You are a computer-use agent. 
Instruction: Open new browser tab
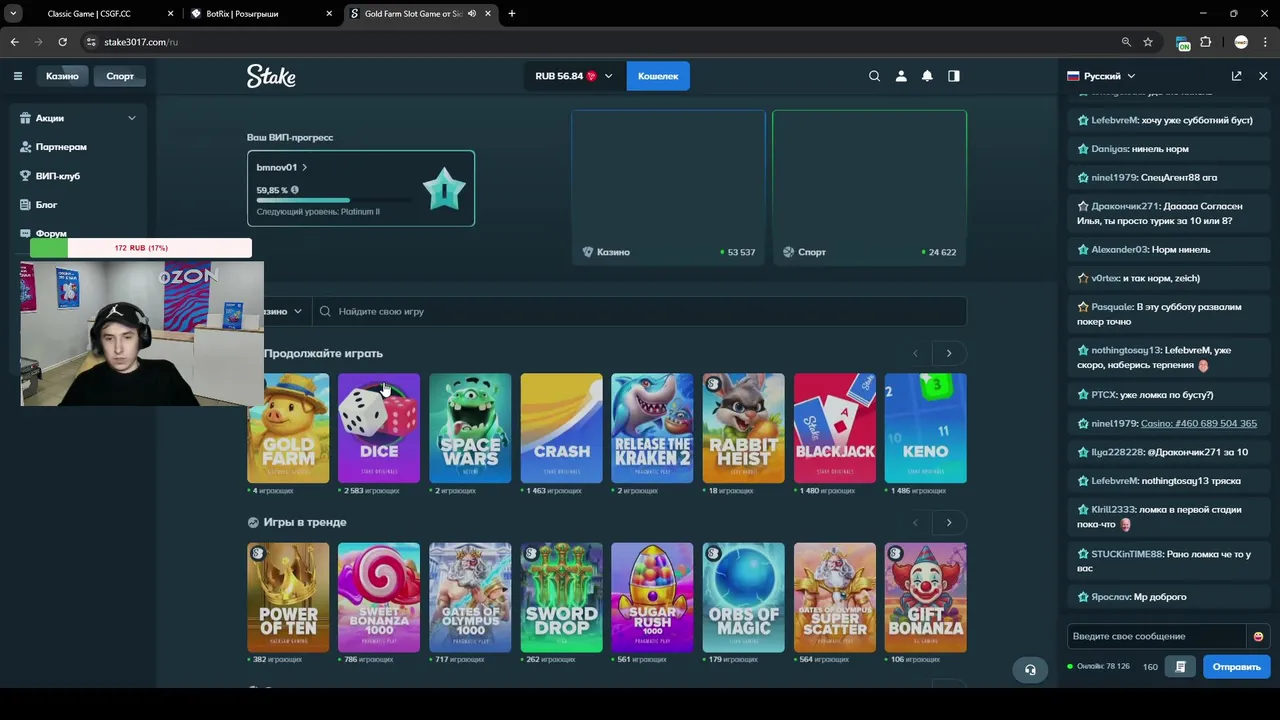click(x=512, y=14)
